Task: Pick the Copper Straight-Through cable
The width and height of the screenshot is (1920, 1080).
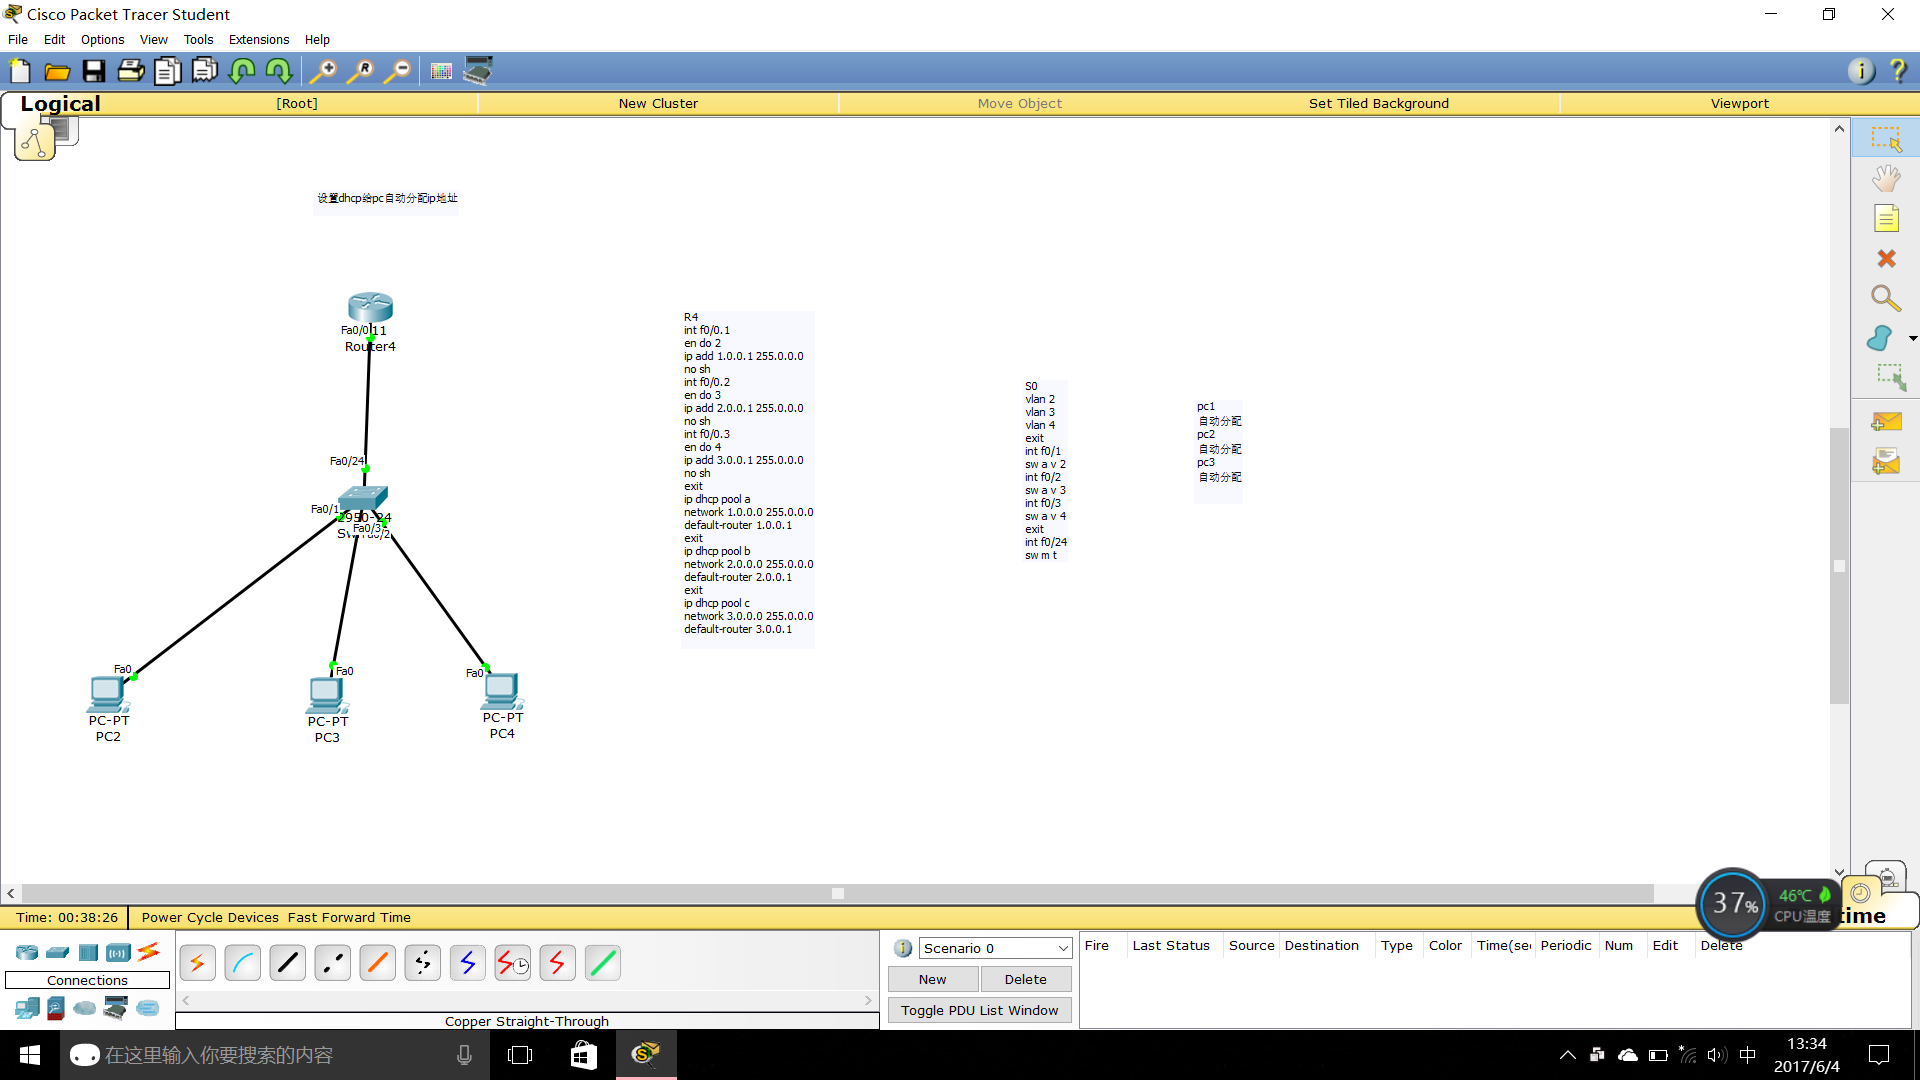Action: (x=288, y=963)
